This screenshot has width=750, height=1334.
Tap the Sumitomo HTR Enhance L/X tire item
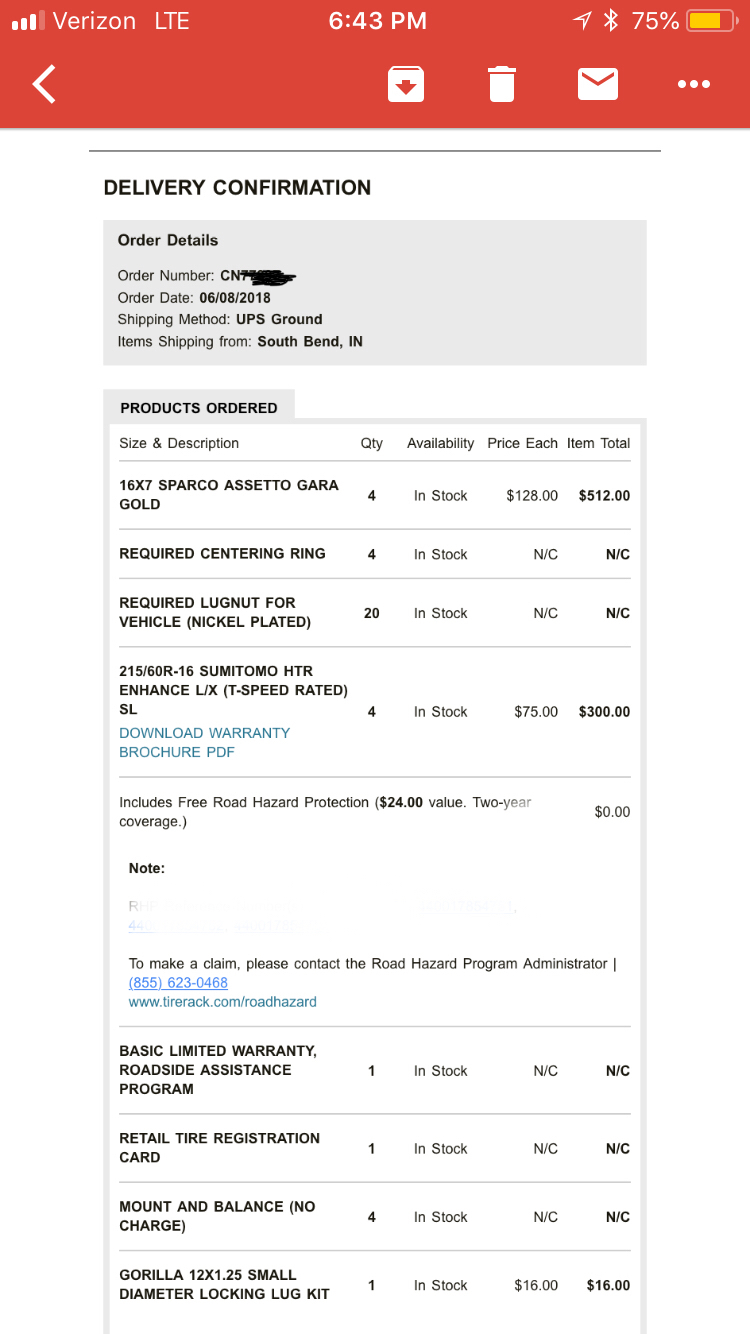(233, 690)
